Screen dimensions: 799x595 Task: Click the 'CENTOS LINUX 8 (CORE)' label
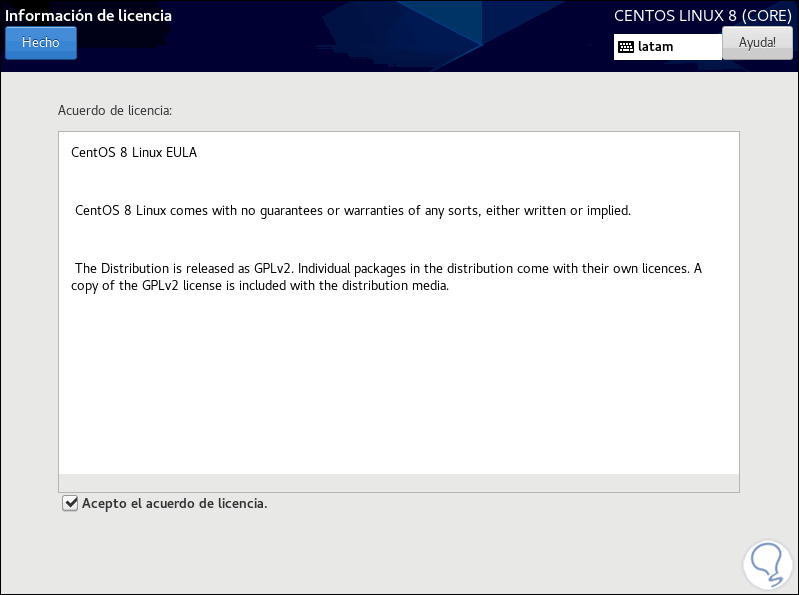click(x=703, y=16)
